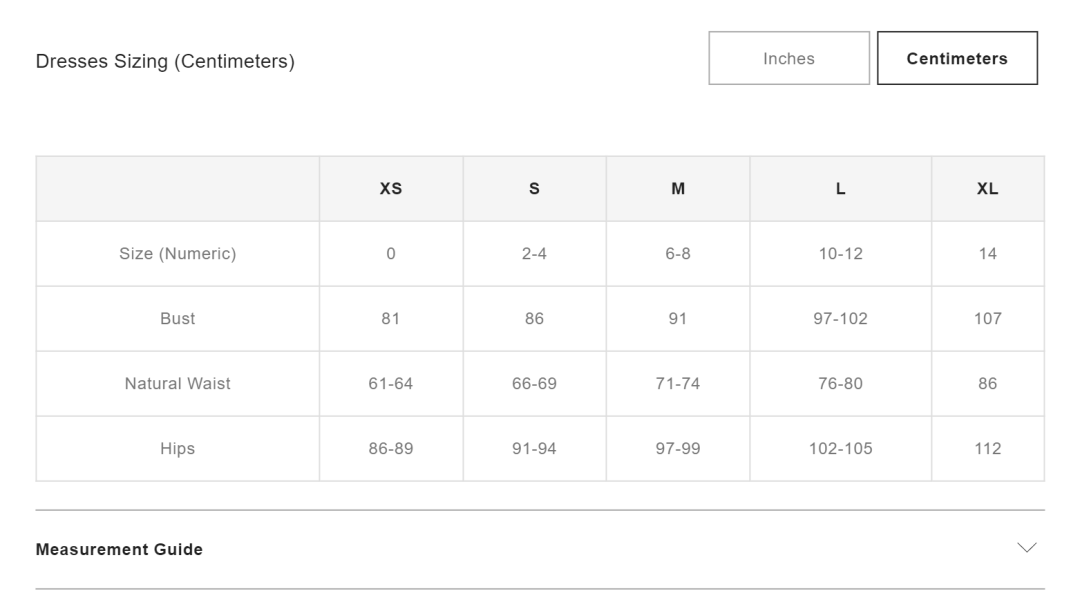Image resolution: width=1080 pixels, height=609 pixels.
Task: Select the 10-12 numeric size cell
Action: [840, 254]
